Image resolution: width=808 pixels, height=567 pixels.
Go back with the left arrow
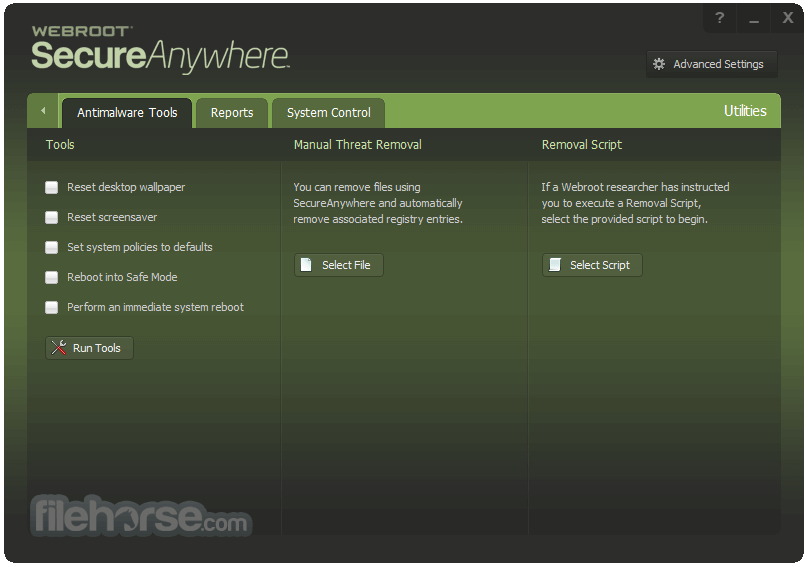pos(43,110)
